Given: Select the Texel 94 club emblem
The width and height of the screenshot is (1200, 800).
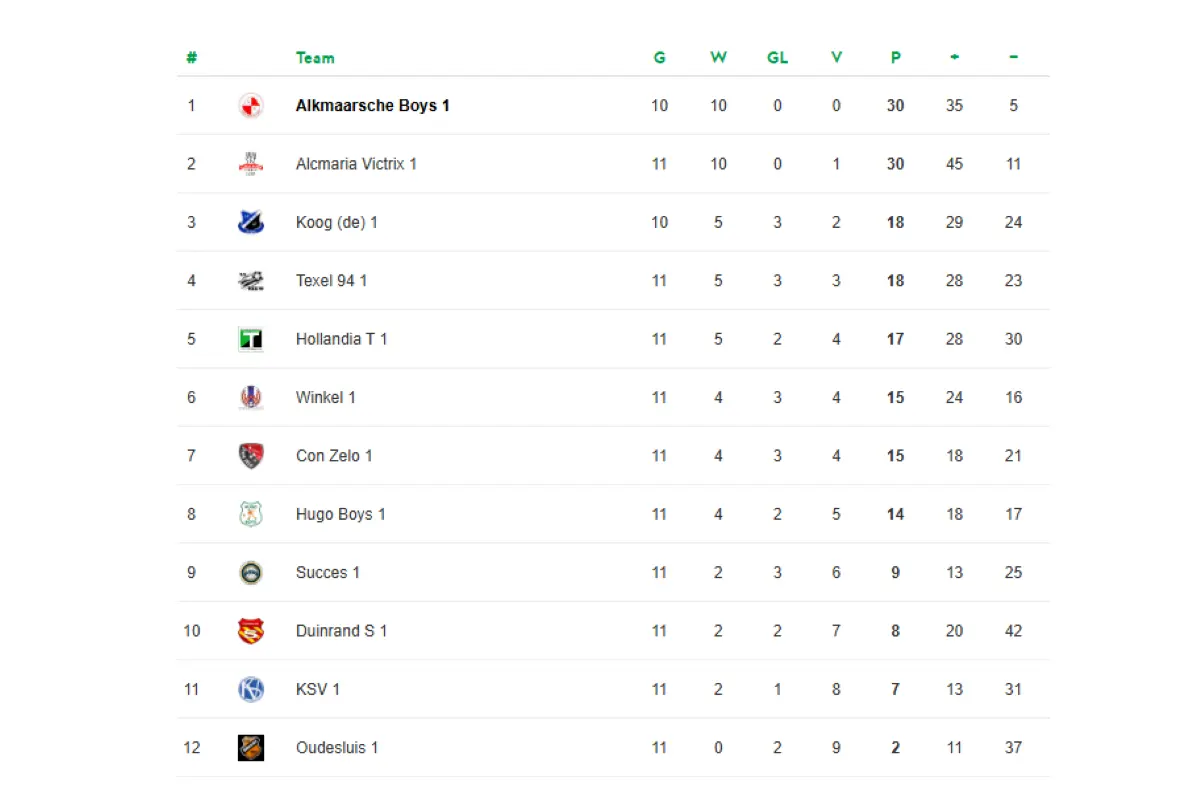Looking at the screenshot, I should [251, 281].
